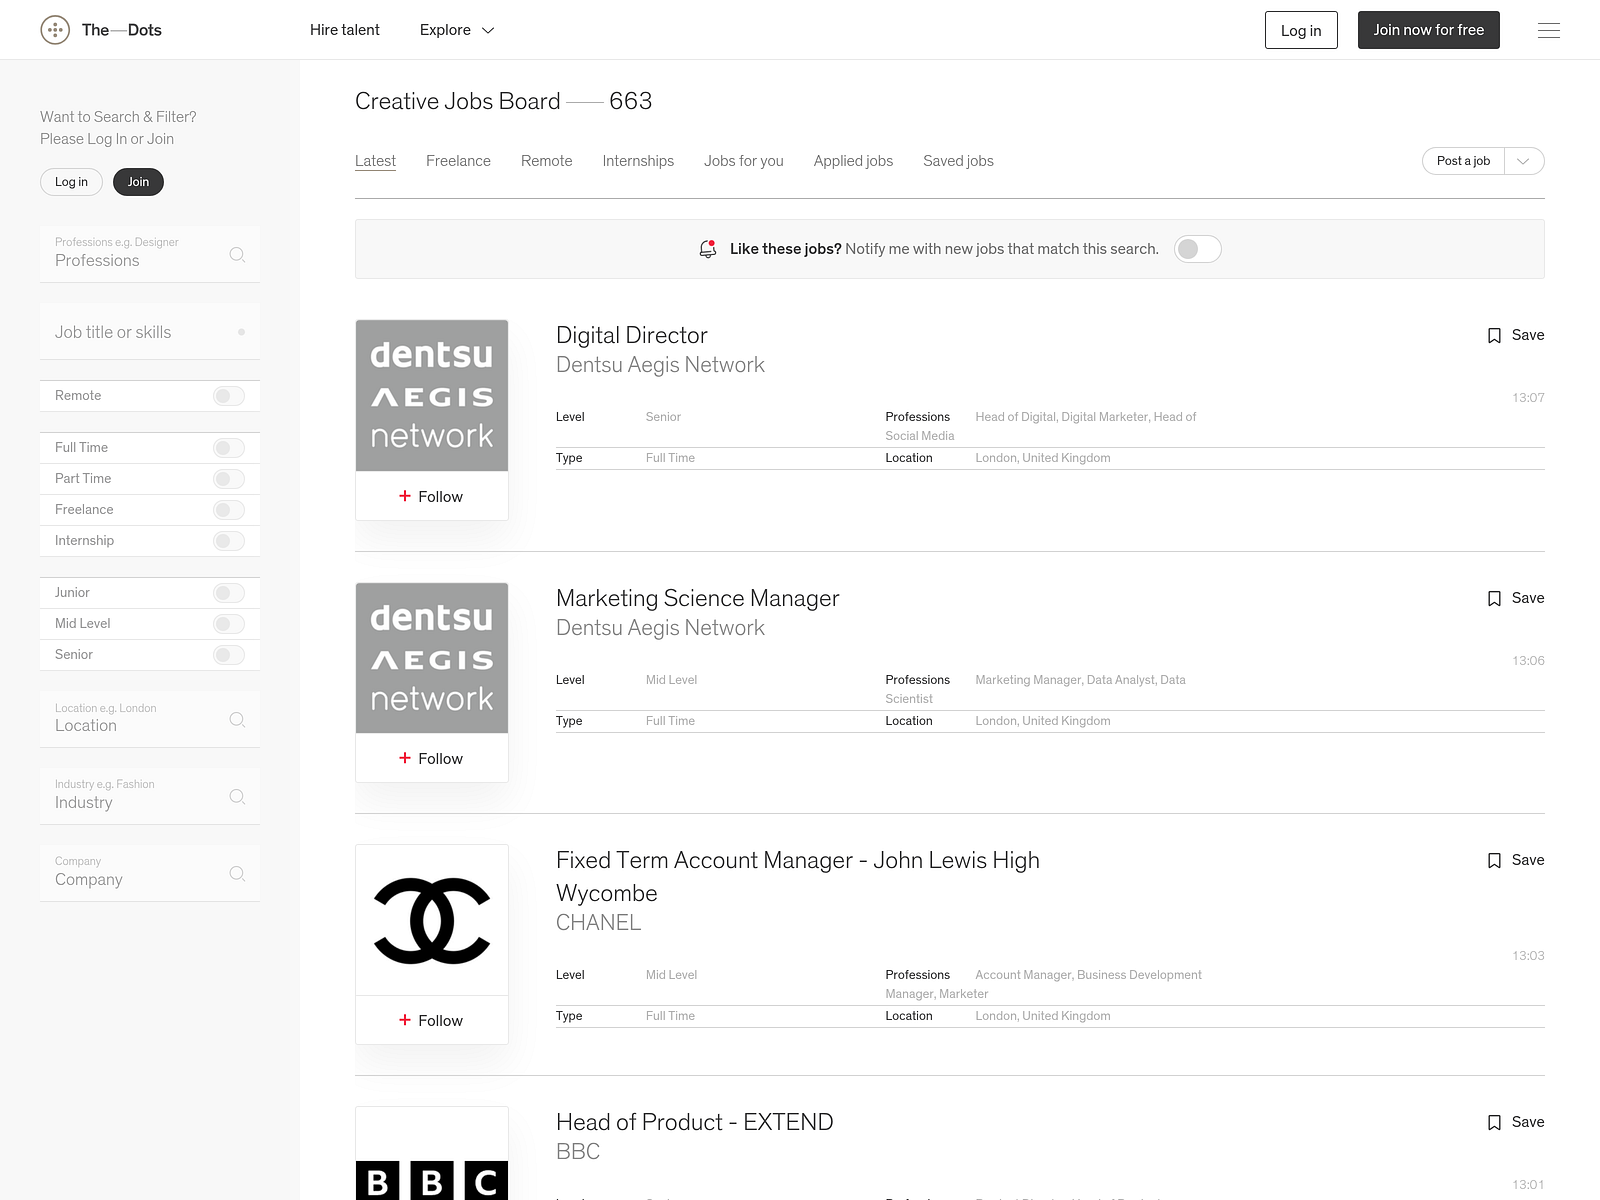This screenshot has height=1200, width=1600.
Task: Click the notification bell icon
Action: tap(708, 249)
